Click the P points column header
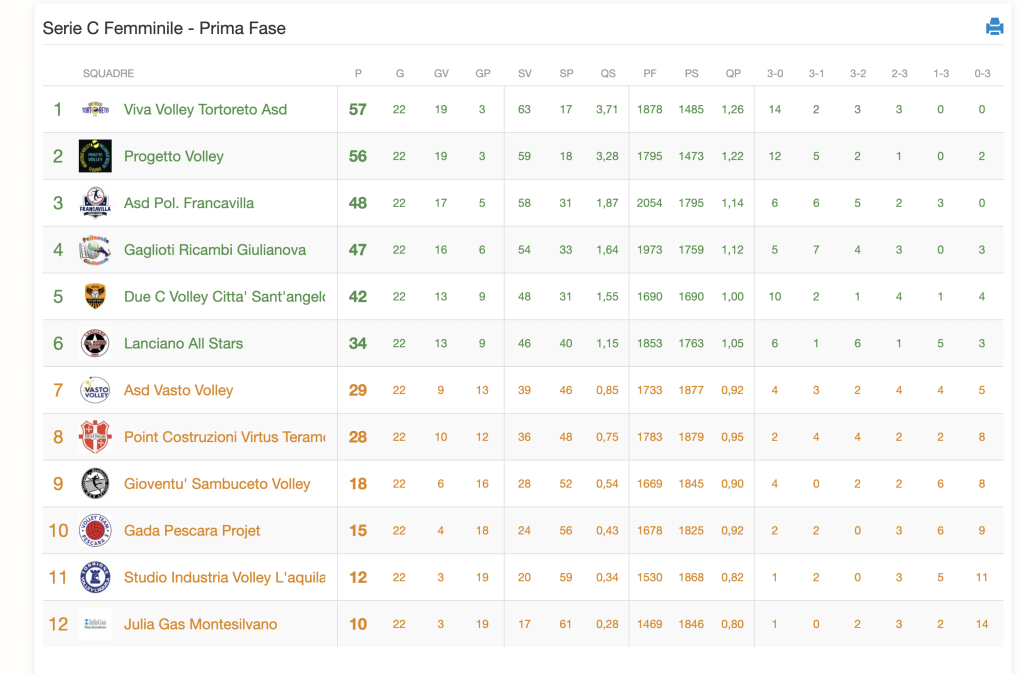 (x=358, y=73)
